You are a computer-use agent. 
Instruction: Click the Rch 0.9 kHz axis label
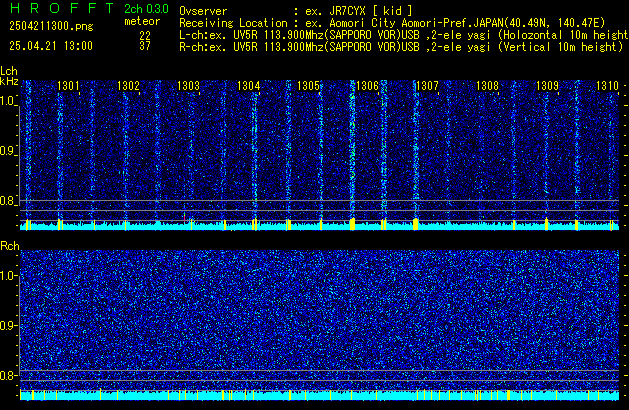pos(8,325)
